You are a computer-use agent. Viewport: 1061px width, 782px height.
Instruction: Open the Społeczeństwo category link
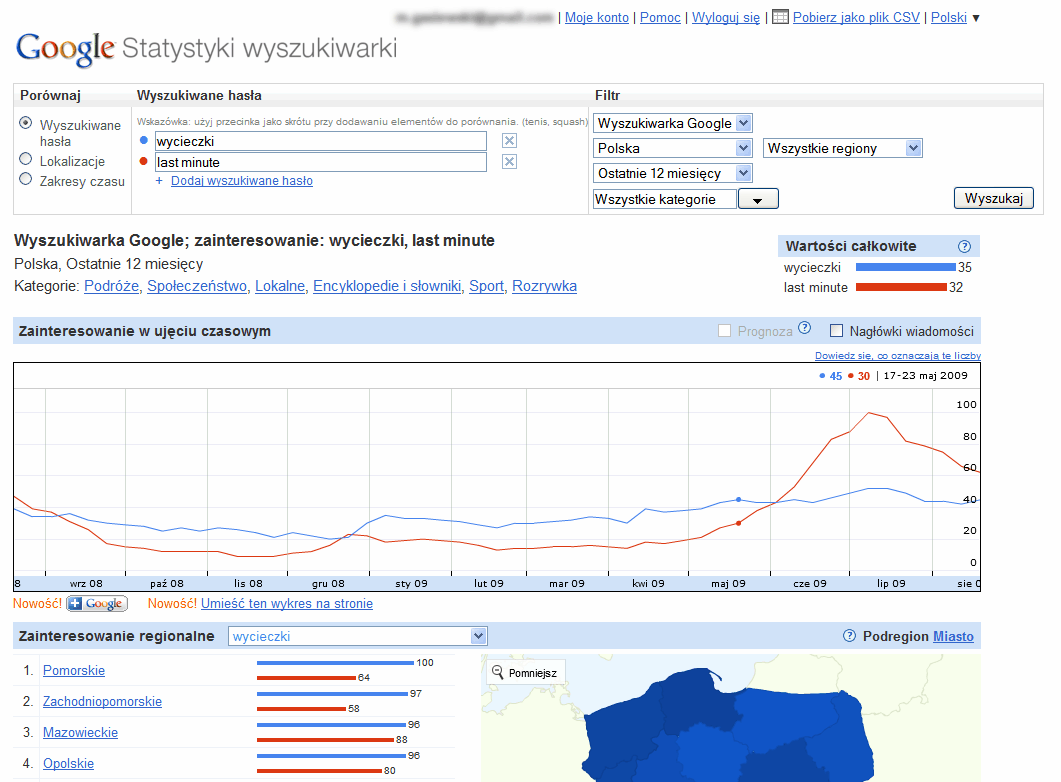tap(197, 286)
